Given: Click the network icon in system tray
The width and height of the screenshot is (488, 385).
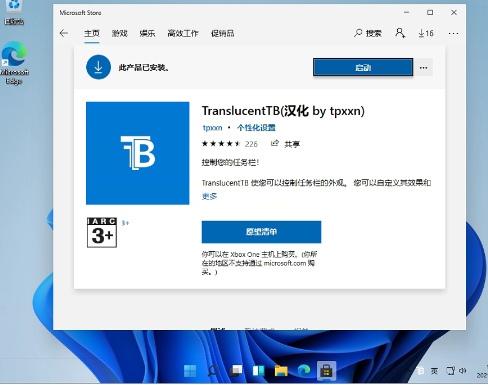Looking at the screenshot, I should [x=450, y=371].
